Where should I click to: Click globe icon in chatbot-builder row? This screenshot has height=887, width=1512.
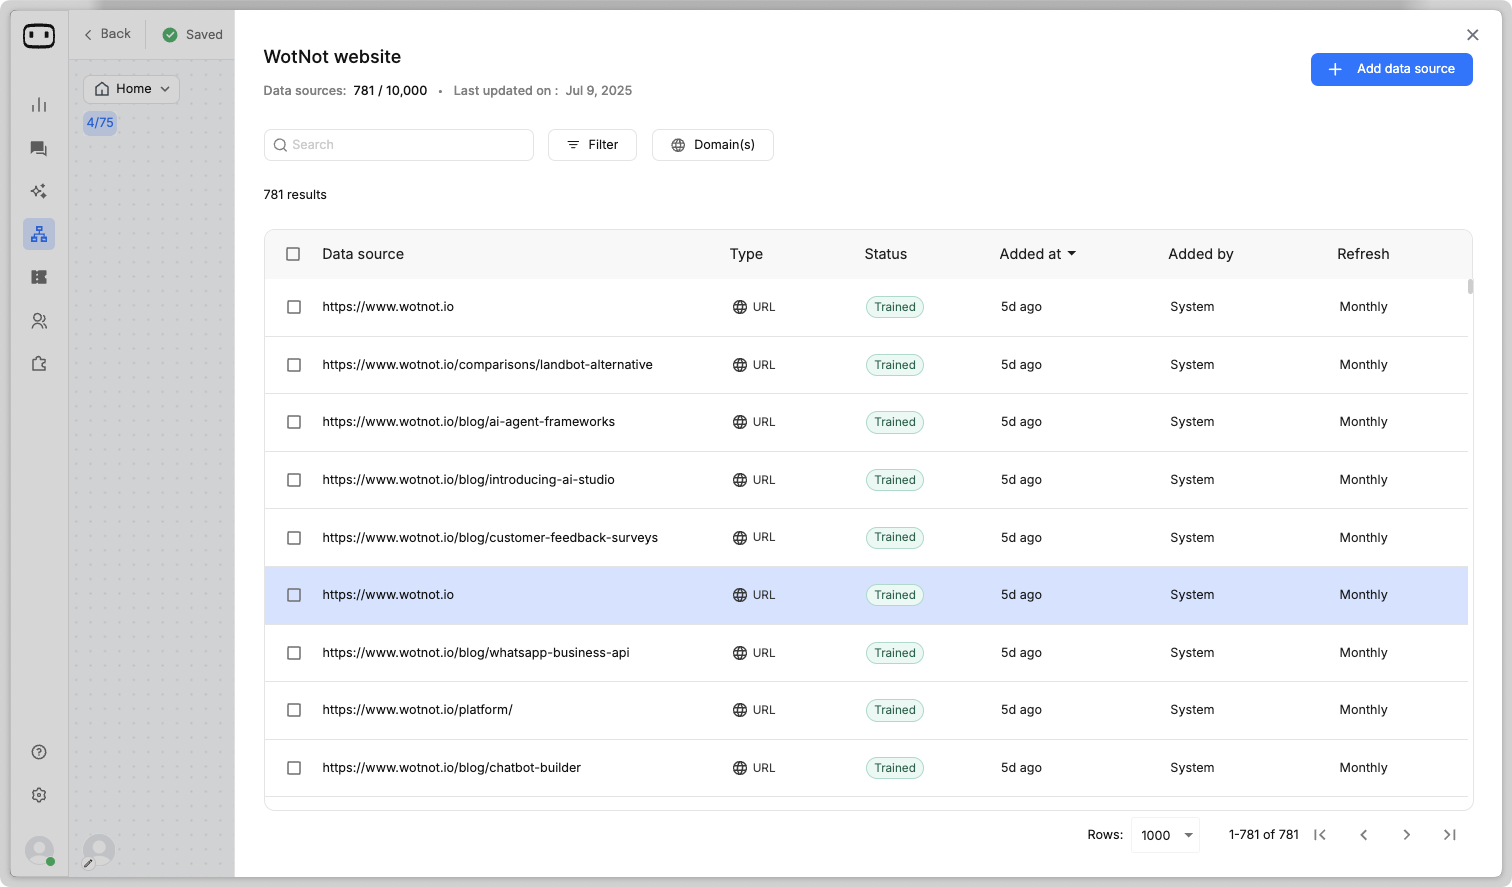[x=740, y=768]
